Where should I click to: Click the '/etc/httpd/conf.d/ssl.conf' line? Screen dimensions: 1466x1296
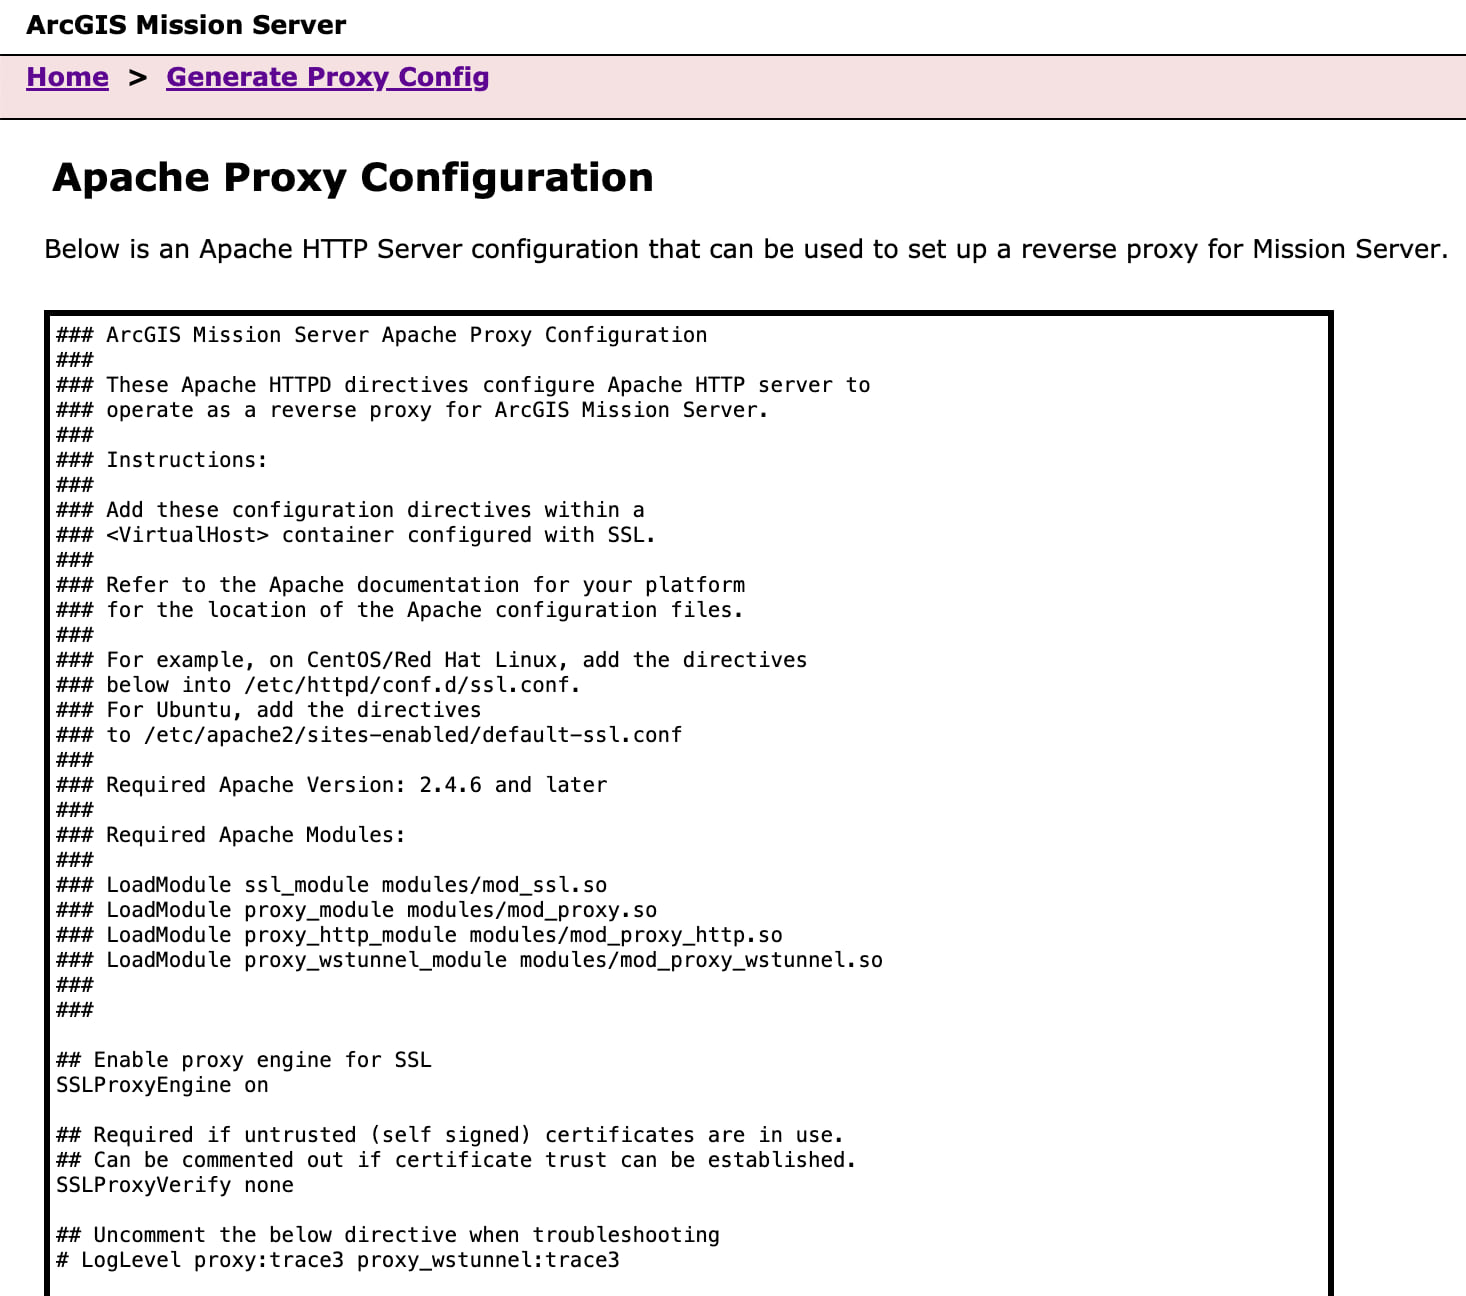[318, 685]
